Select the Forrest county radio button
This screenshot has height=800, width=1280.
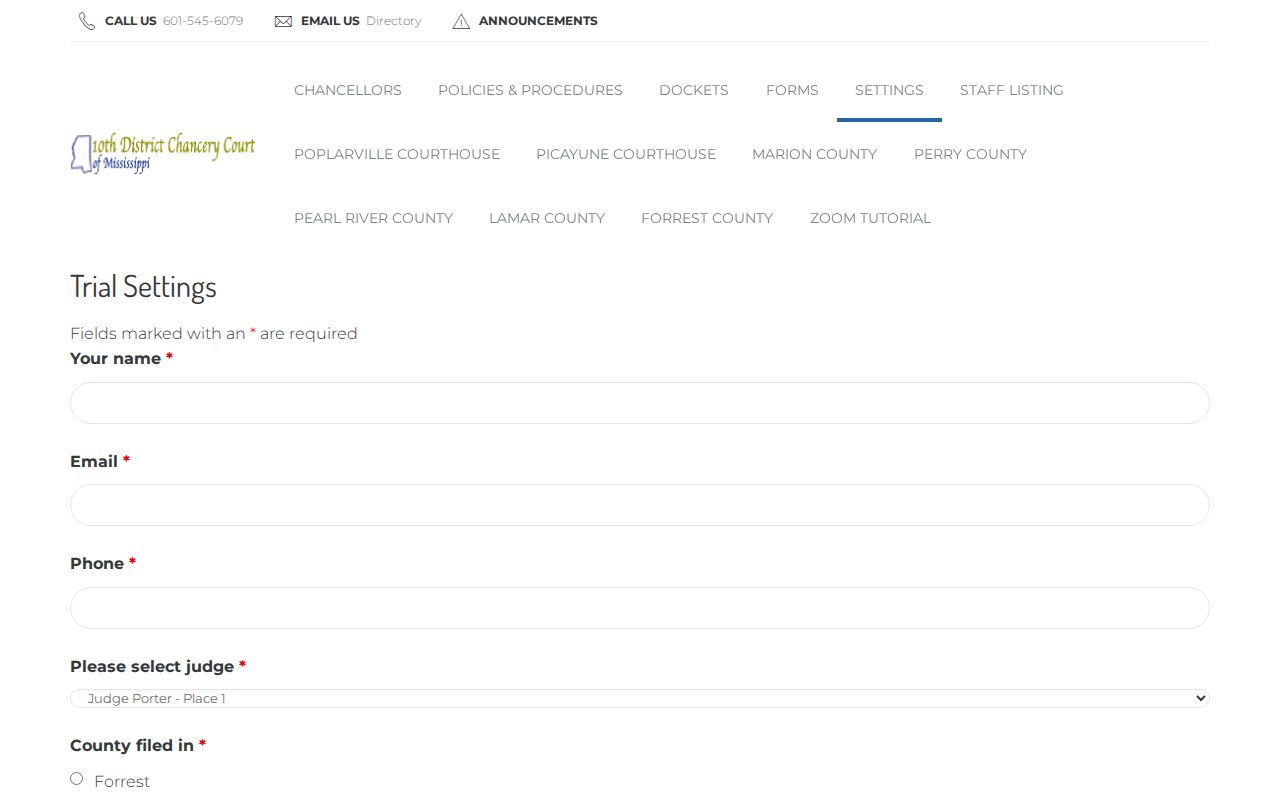77,779
